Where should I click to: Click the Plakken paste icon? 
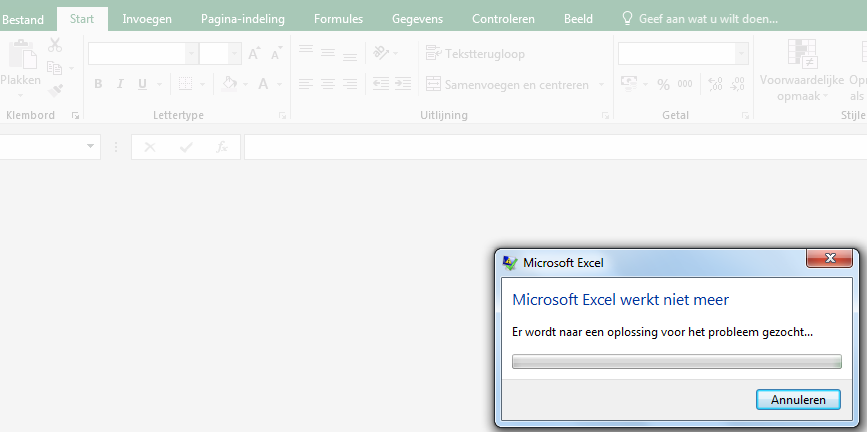click(x=23, y=55)
